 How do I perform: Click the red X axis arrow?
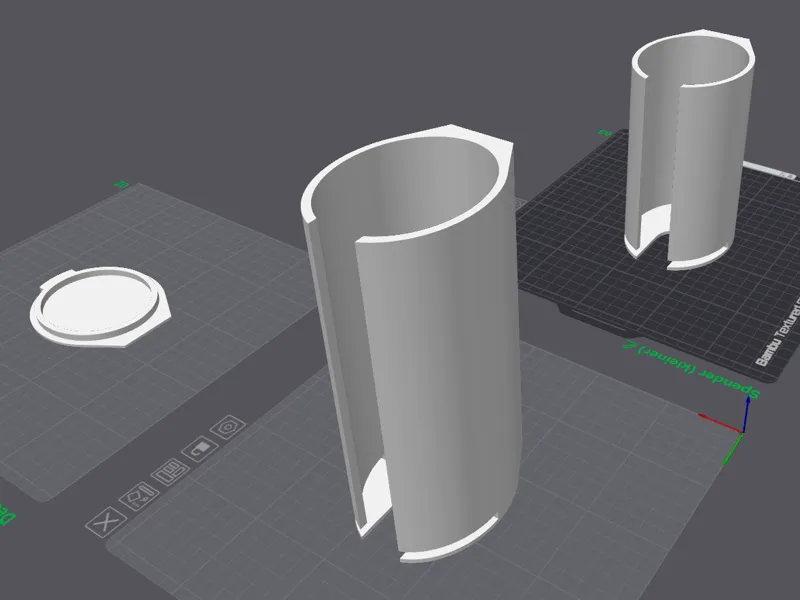click(x=719, y=423)
